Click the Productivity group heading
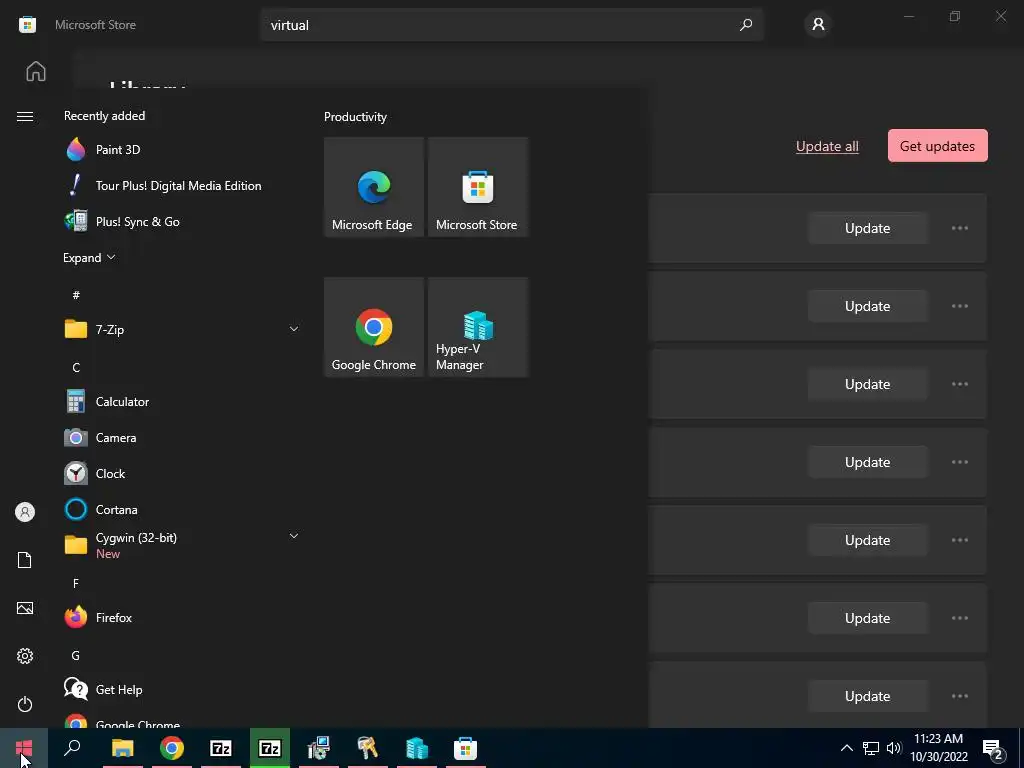 click(x=355, y=117)
